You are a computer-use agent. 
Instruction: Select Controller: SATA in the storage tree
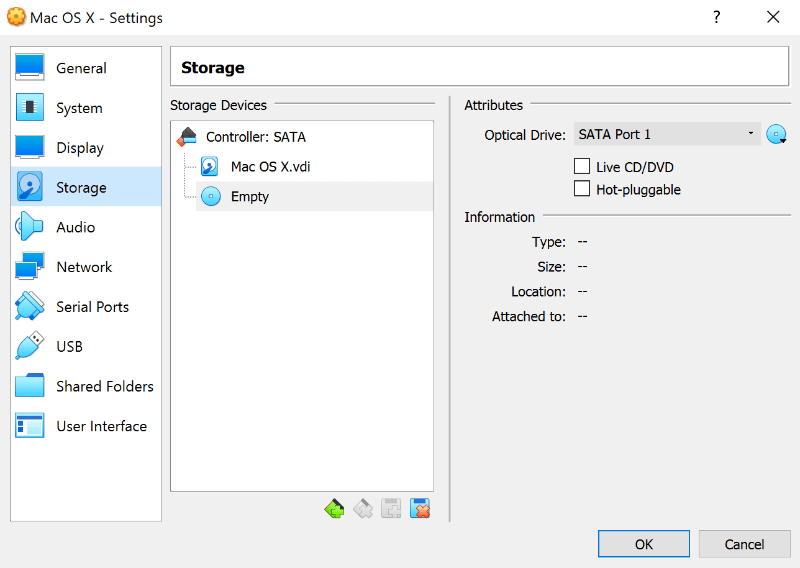(x=256, y=137)
